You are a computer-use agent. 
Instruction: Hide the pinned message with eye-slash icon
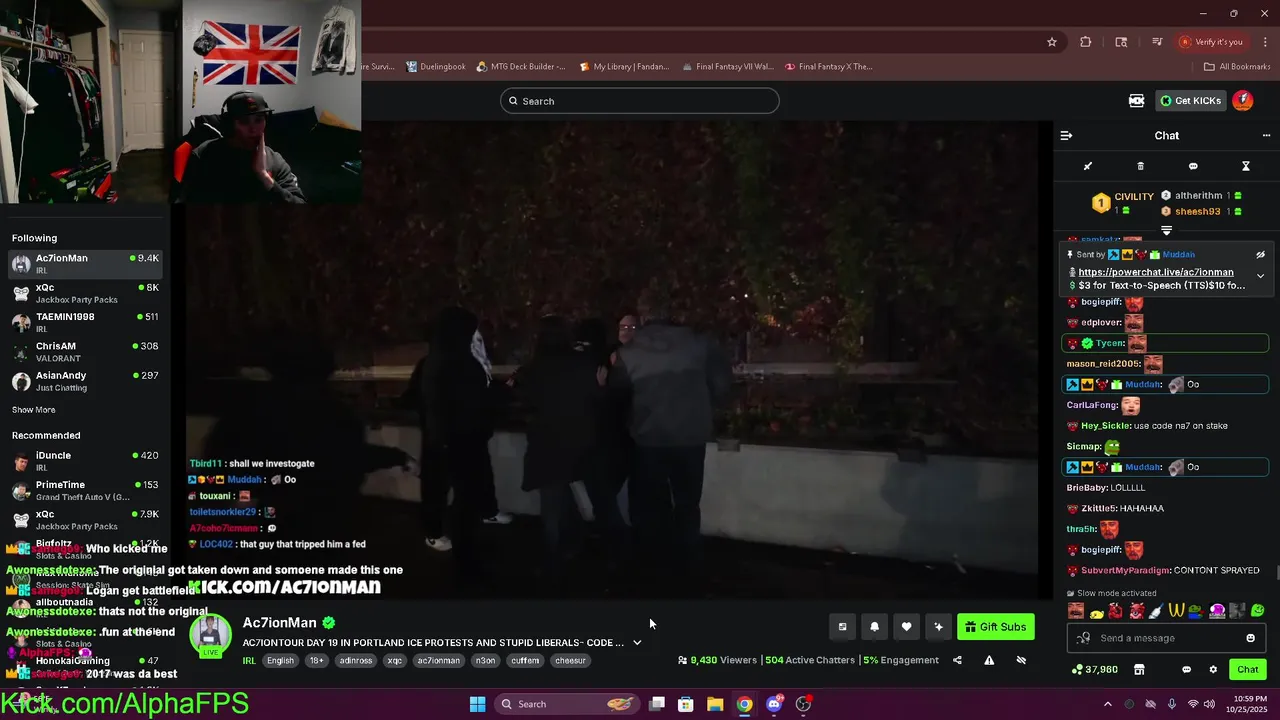[1260, 255]
